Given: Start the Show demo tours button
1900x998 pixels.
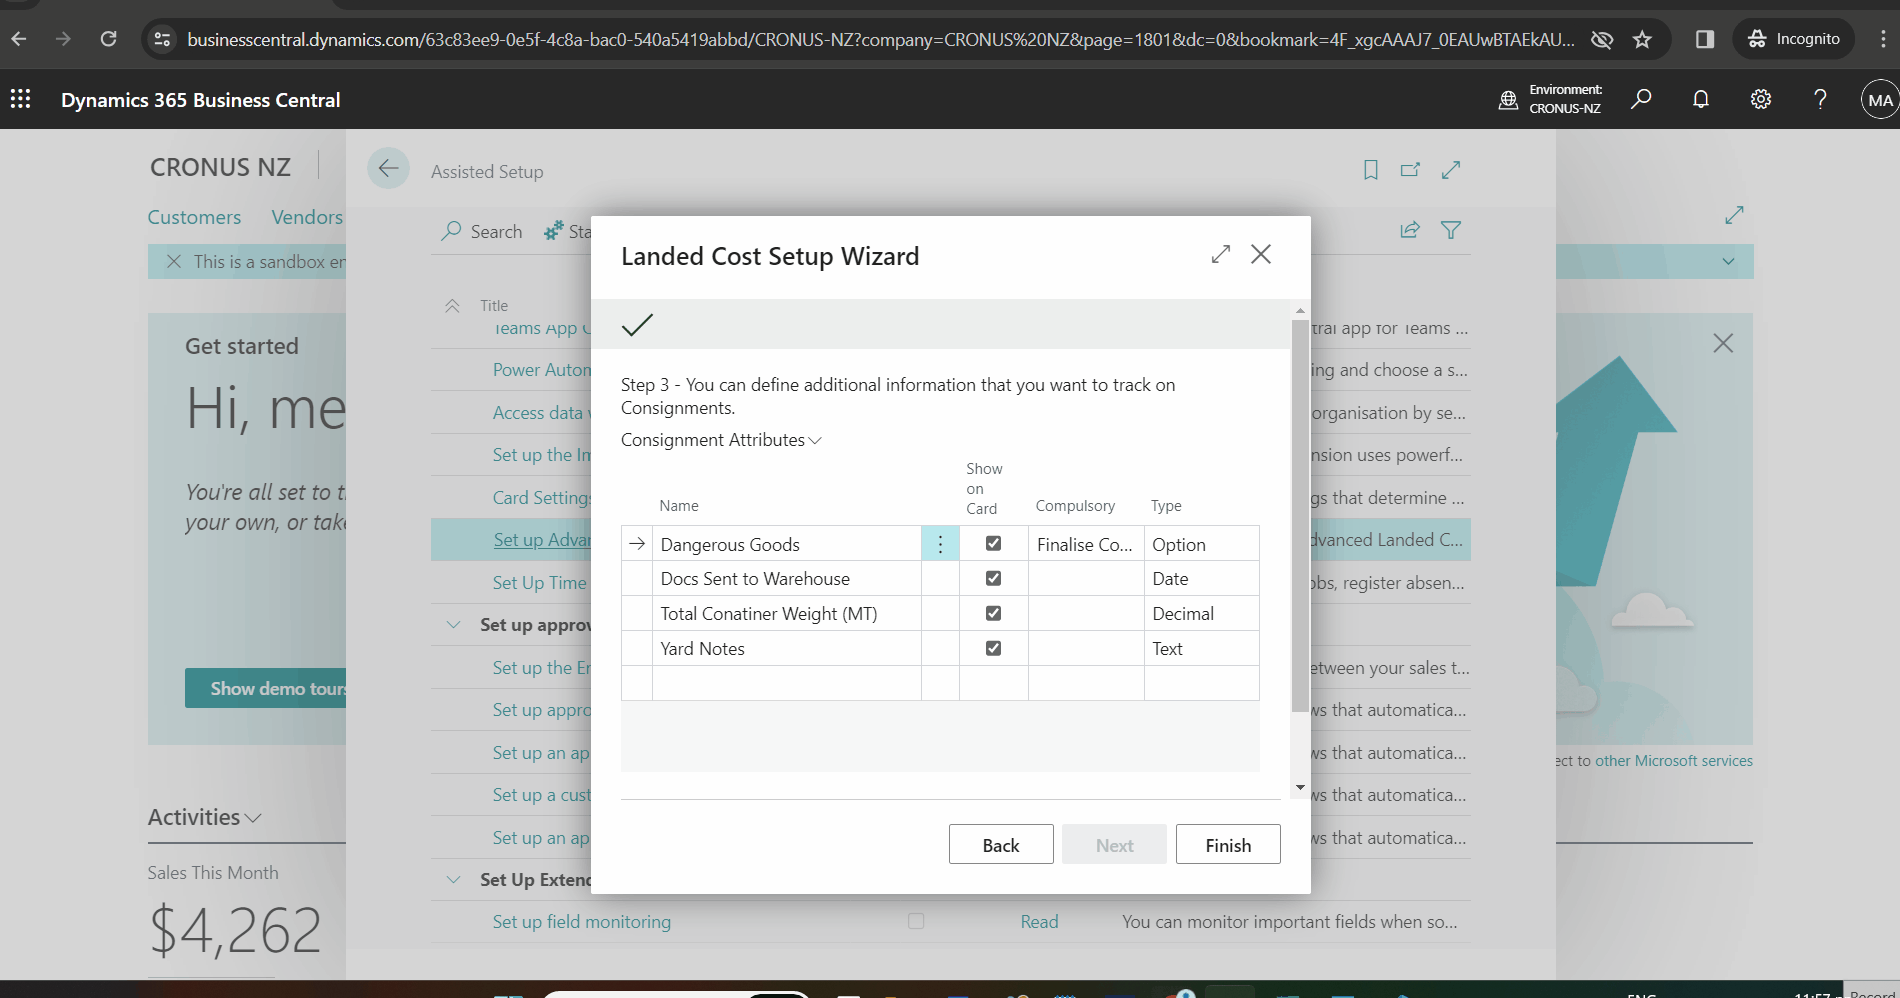Looking at the screenshot, I should 266,688.
